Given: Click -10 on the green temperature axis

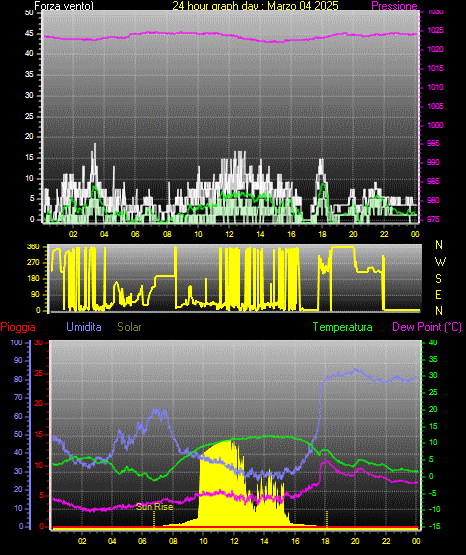Looking at the screenshot, I should (x=435, y=510).
